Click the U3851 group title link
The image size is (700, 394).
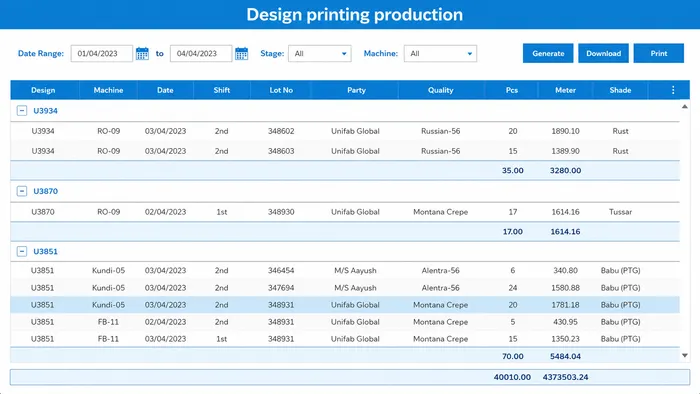coord(46,251)
